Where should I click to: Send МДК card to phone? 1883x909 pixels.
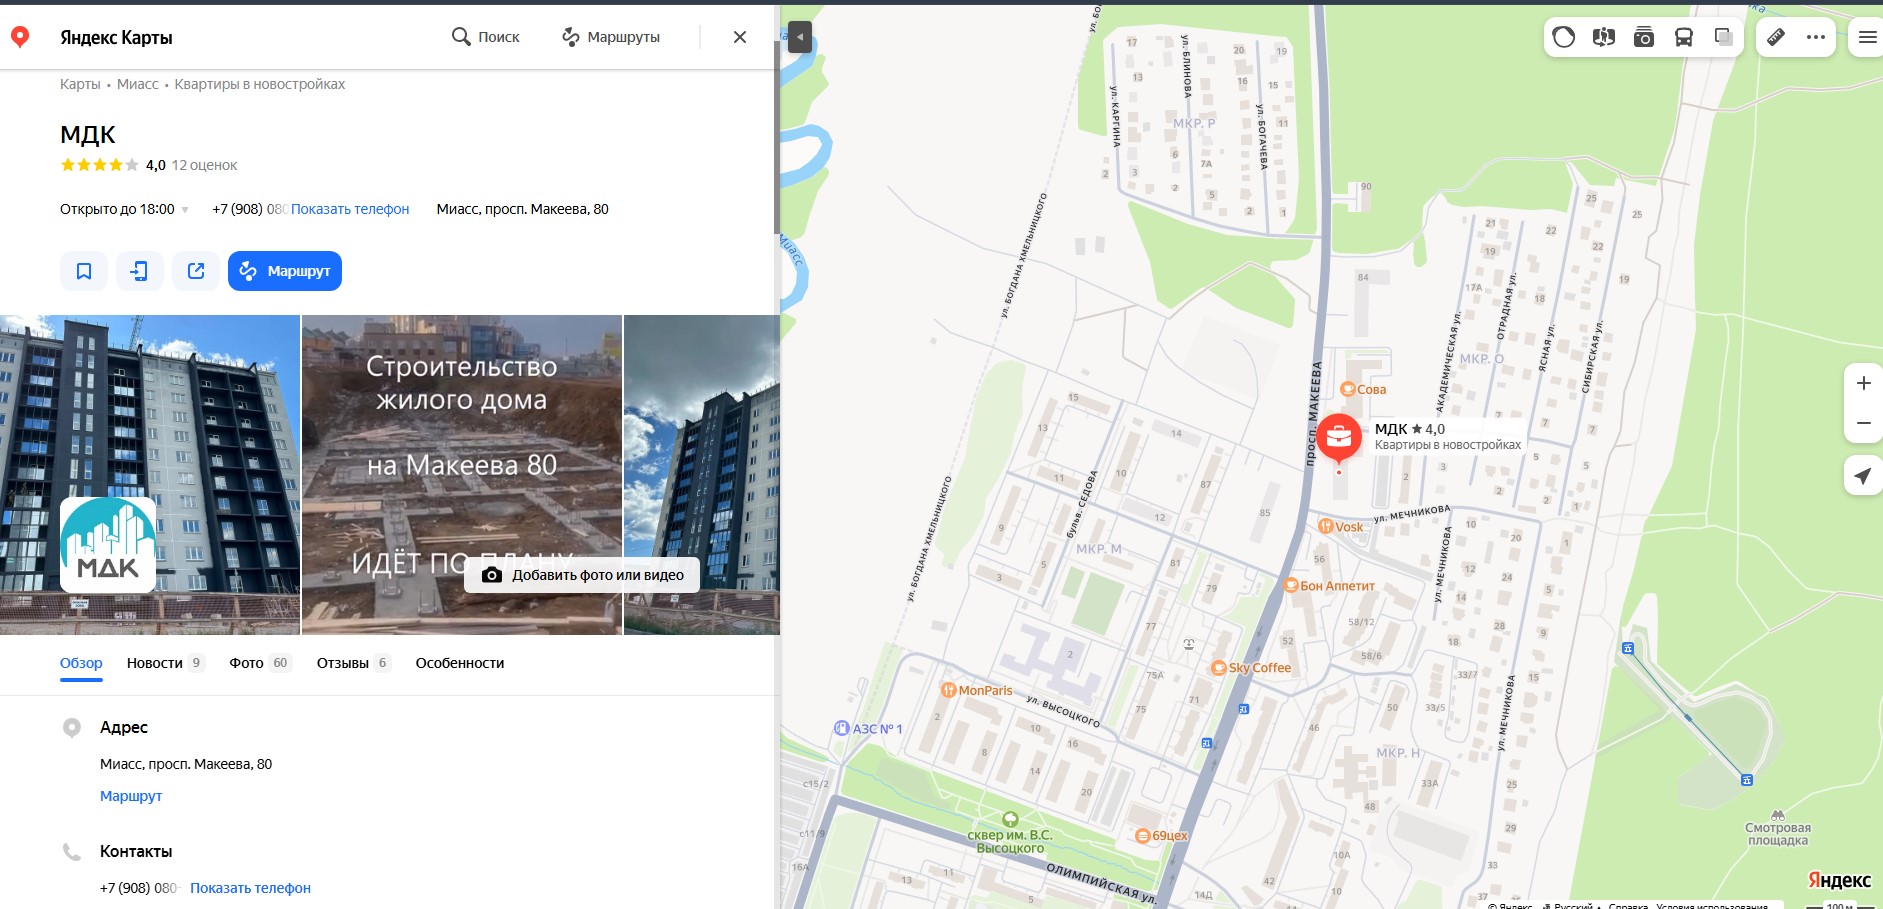[140, 271]
